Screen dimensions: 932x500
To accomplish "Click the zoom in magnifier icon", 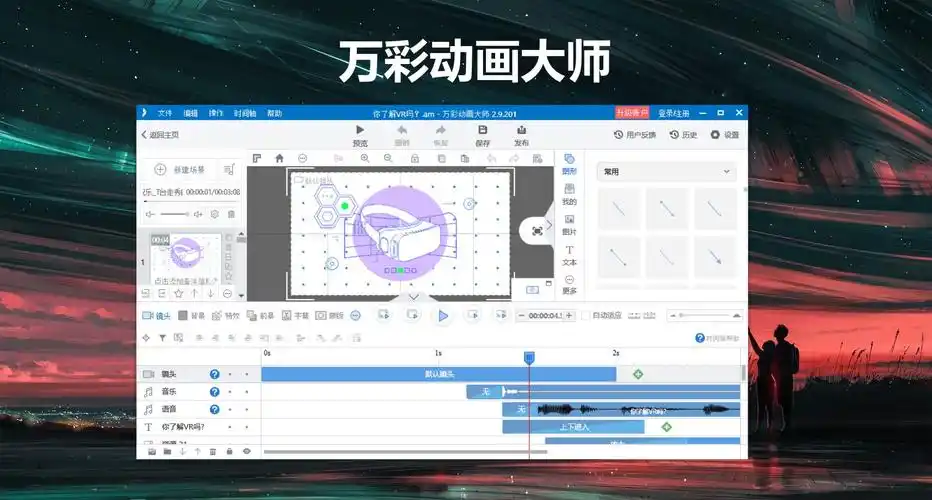I will tap(365, 158).
